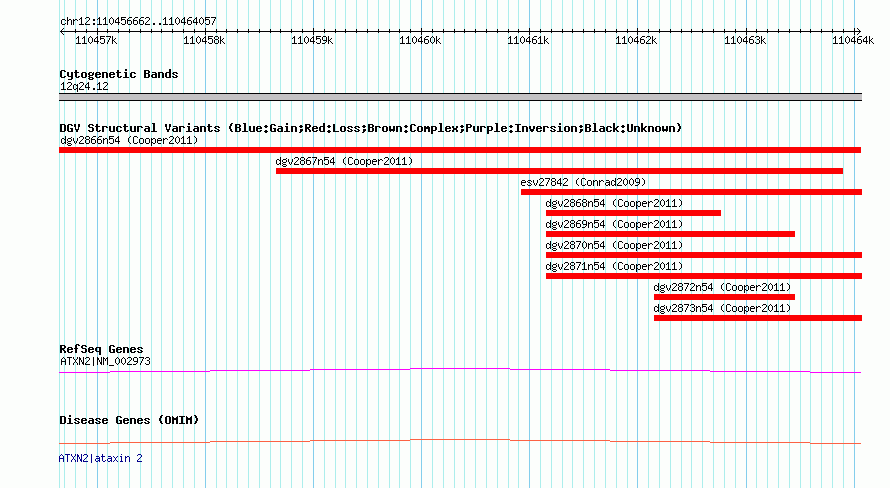Click the ruler's left arrowhead
890x488 pixels.
pyautogui.click(x=62, y=32)
